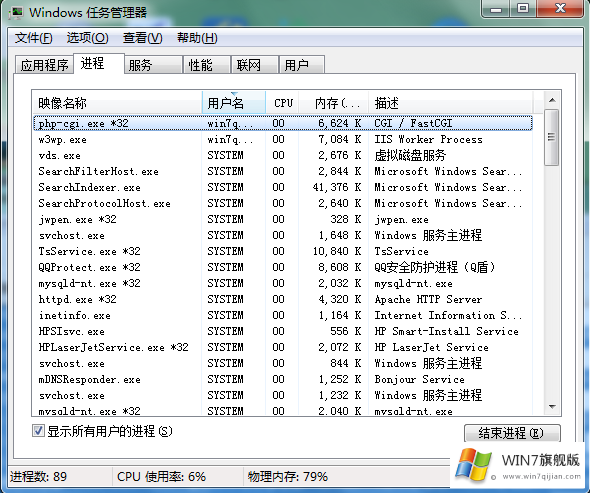The height and width of the screenshot is (493, 590).
Task: Click the Apache HTTP Server description
Action: tap(428, 300)
